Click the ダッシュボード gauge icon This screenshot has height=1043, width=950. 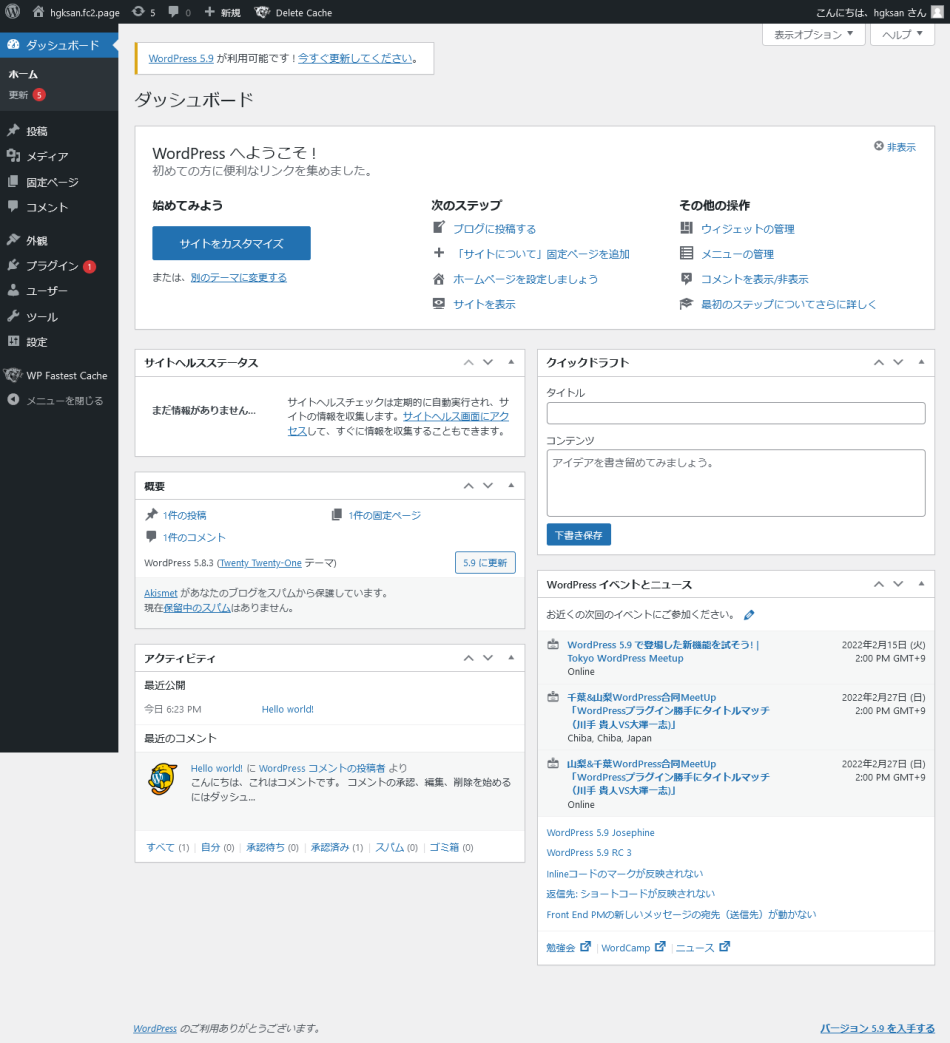click(x=13, y=45)
